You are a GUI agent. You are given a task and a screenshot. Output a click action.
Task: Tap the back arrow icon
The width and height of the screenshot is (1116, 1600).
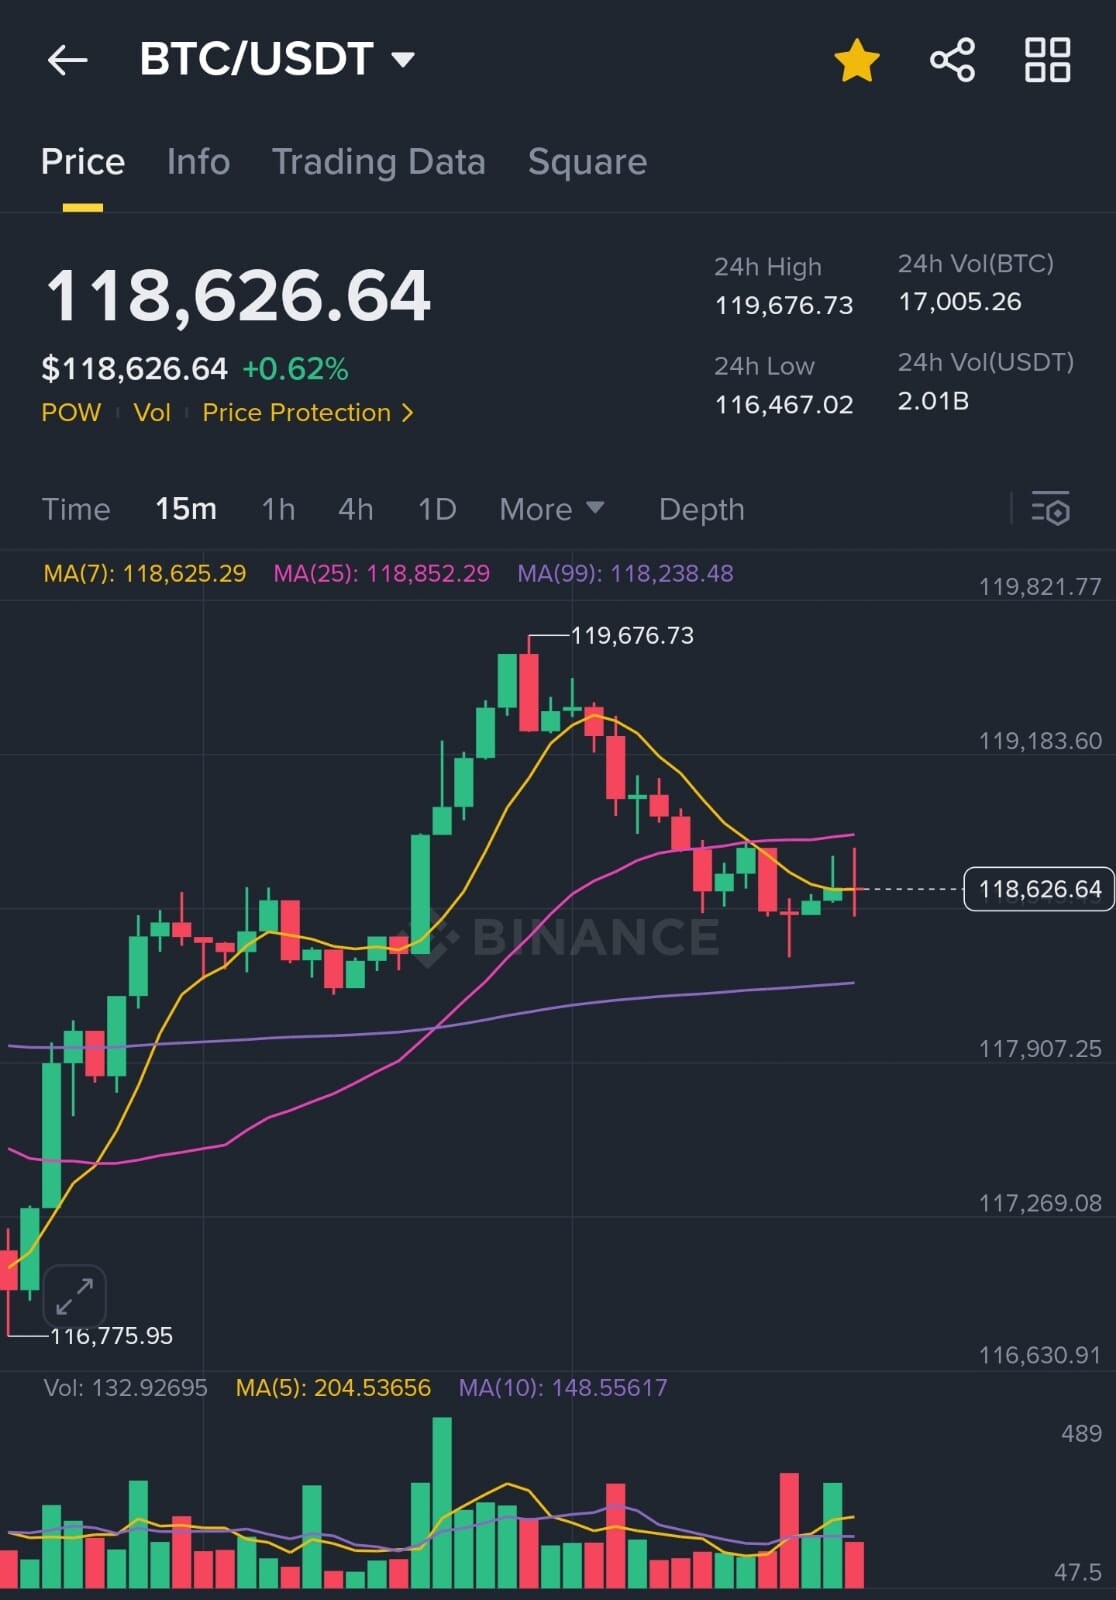pyautogui.click(x=67, y=60)
